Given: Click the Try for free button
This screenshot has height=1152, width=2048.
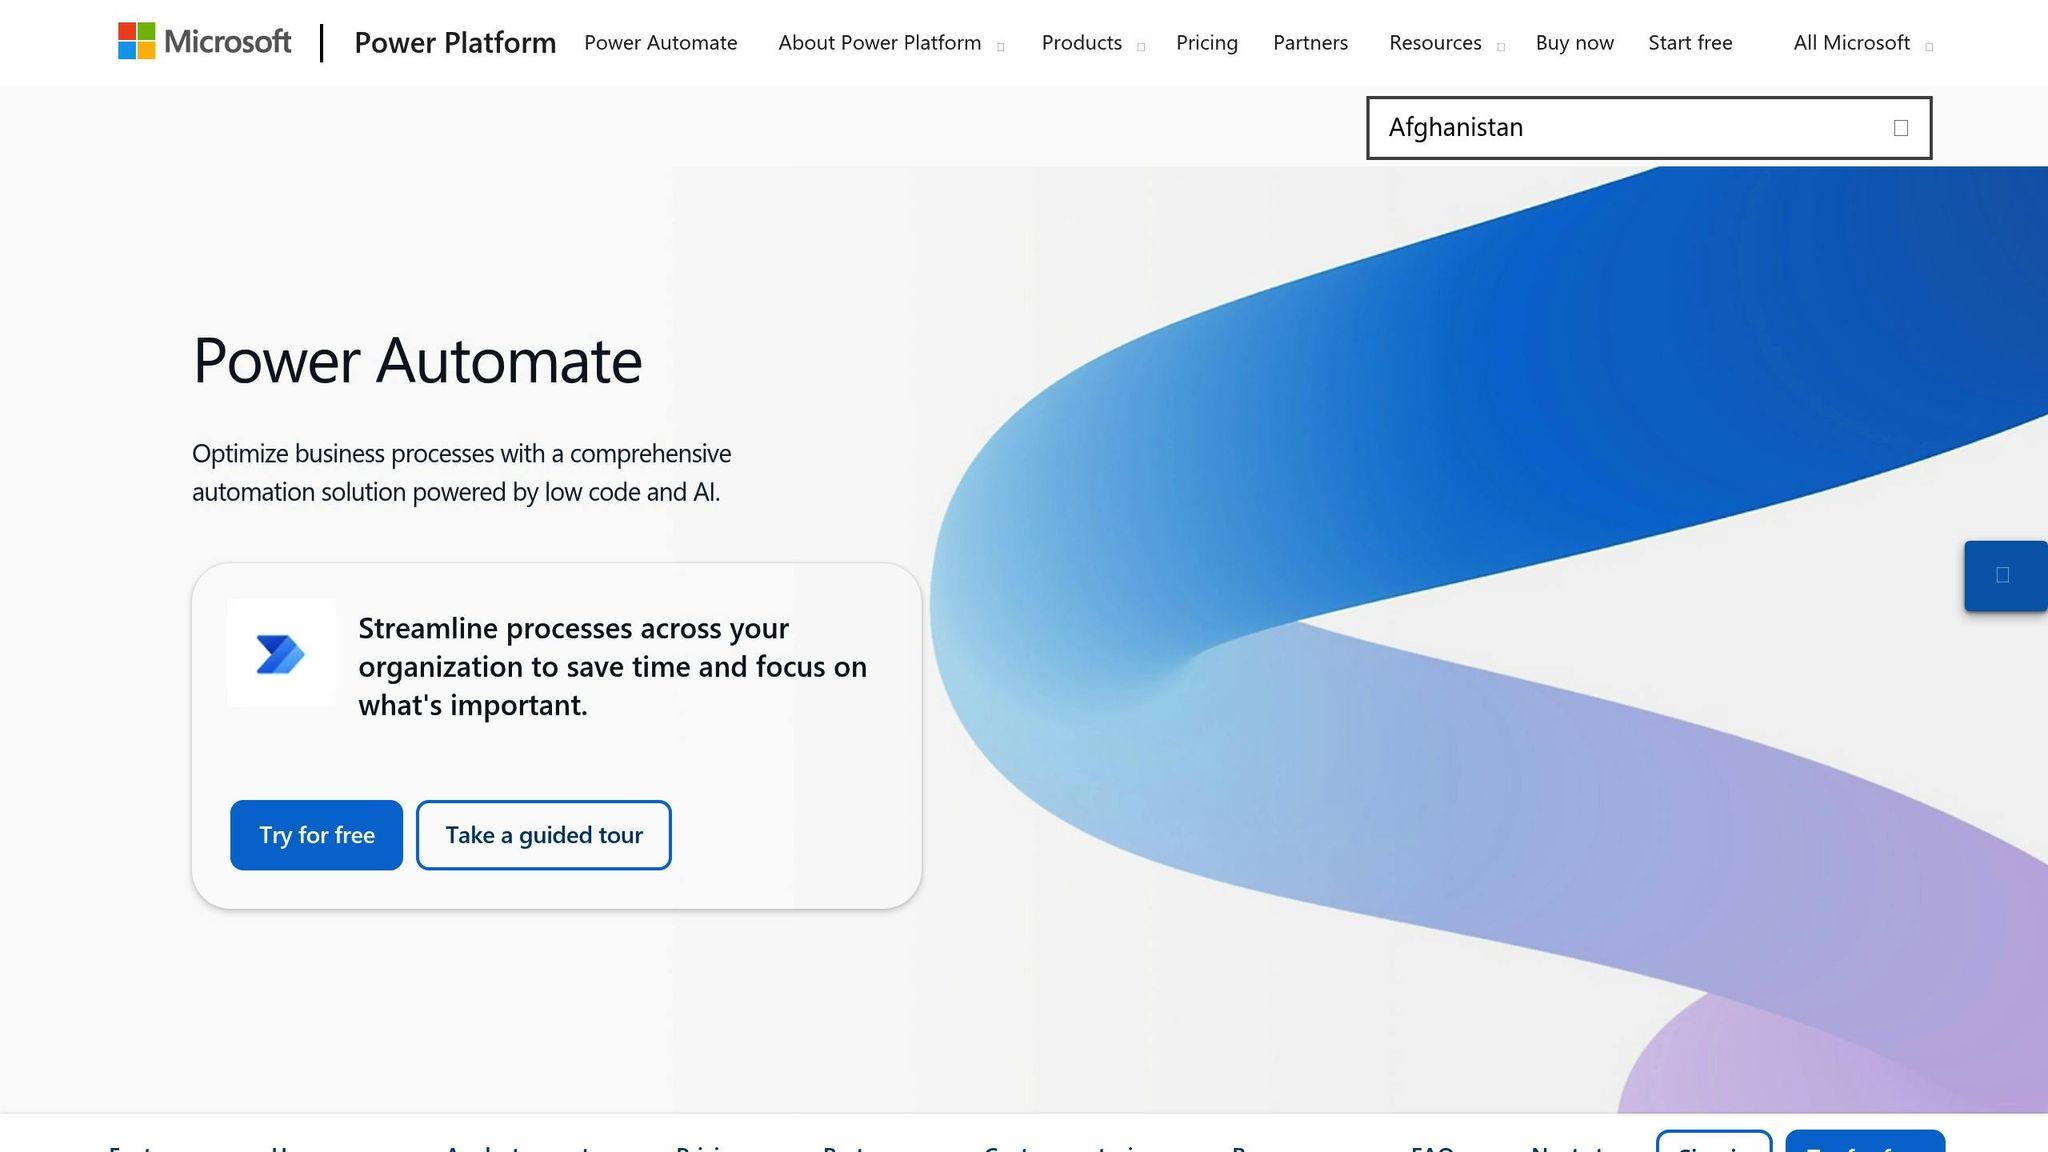Looking at the screenshot, I should [x=316, y=835].
